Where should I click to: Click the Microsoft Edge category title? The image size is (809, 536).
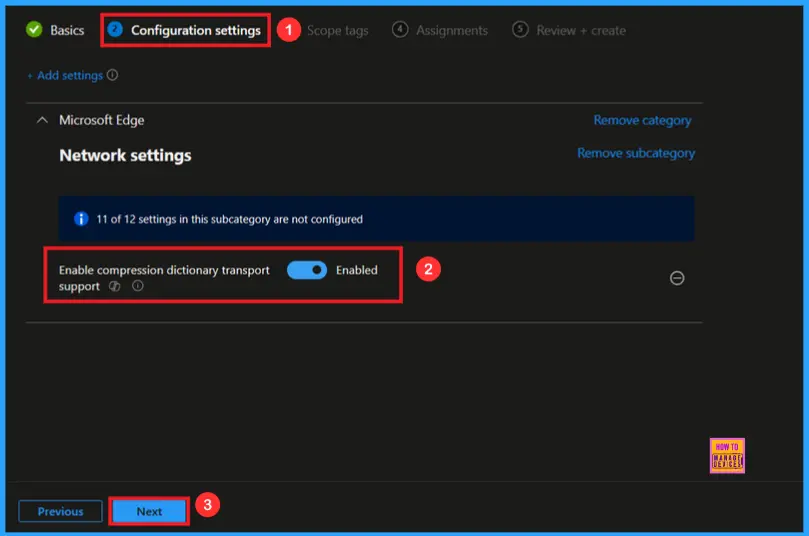click(x=102, y=120)
